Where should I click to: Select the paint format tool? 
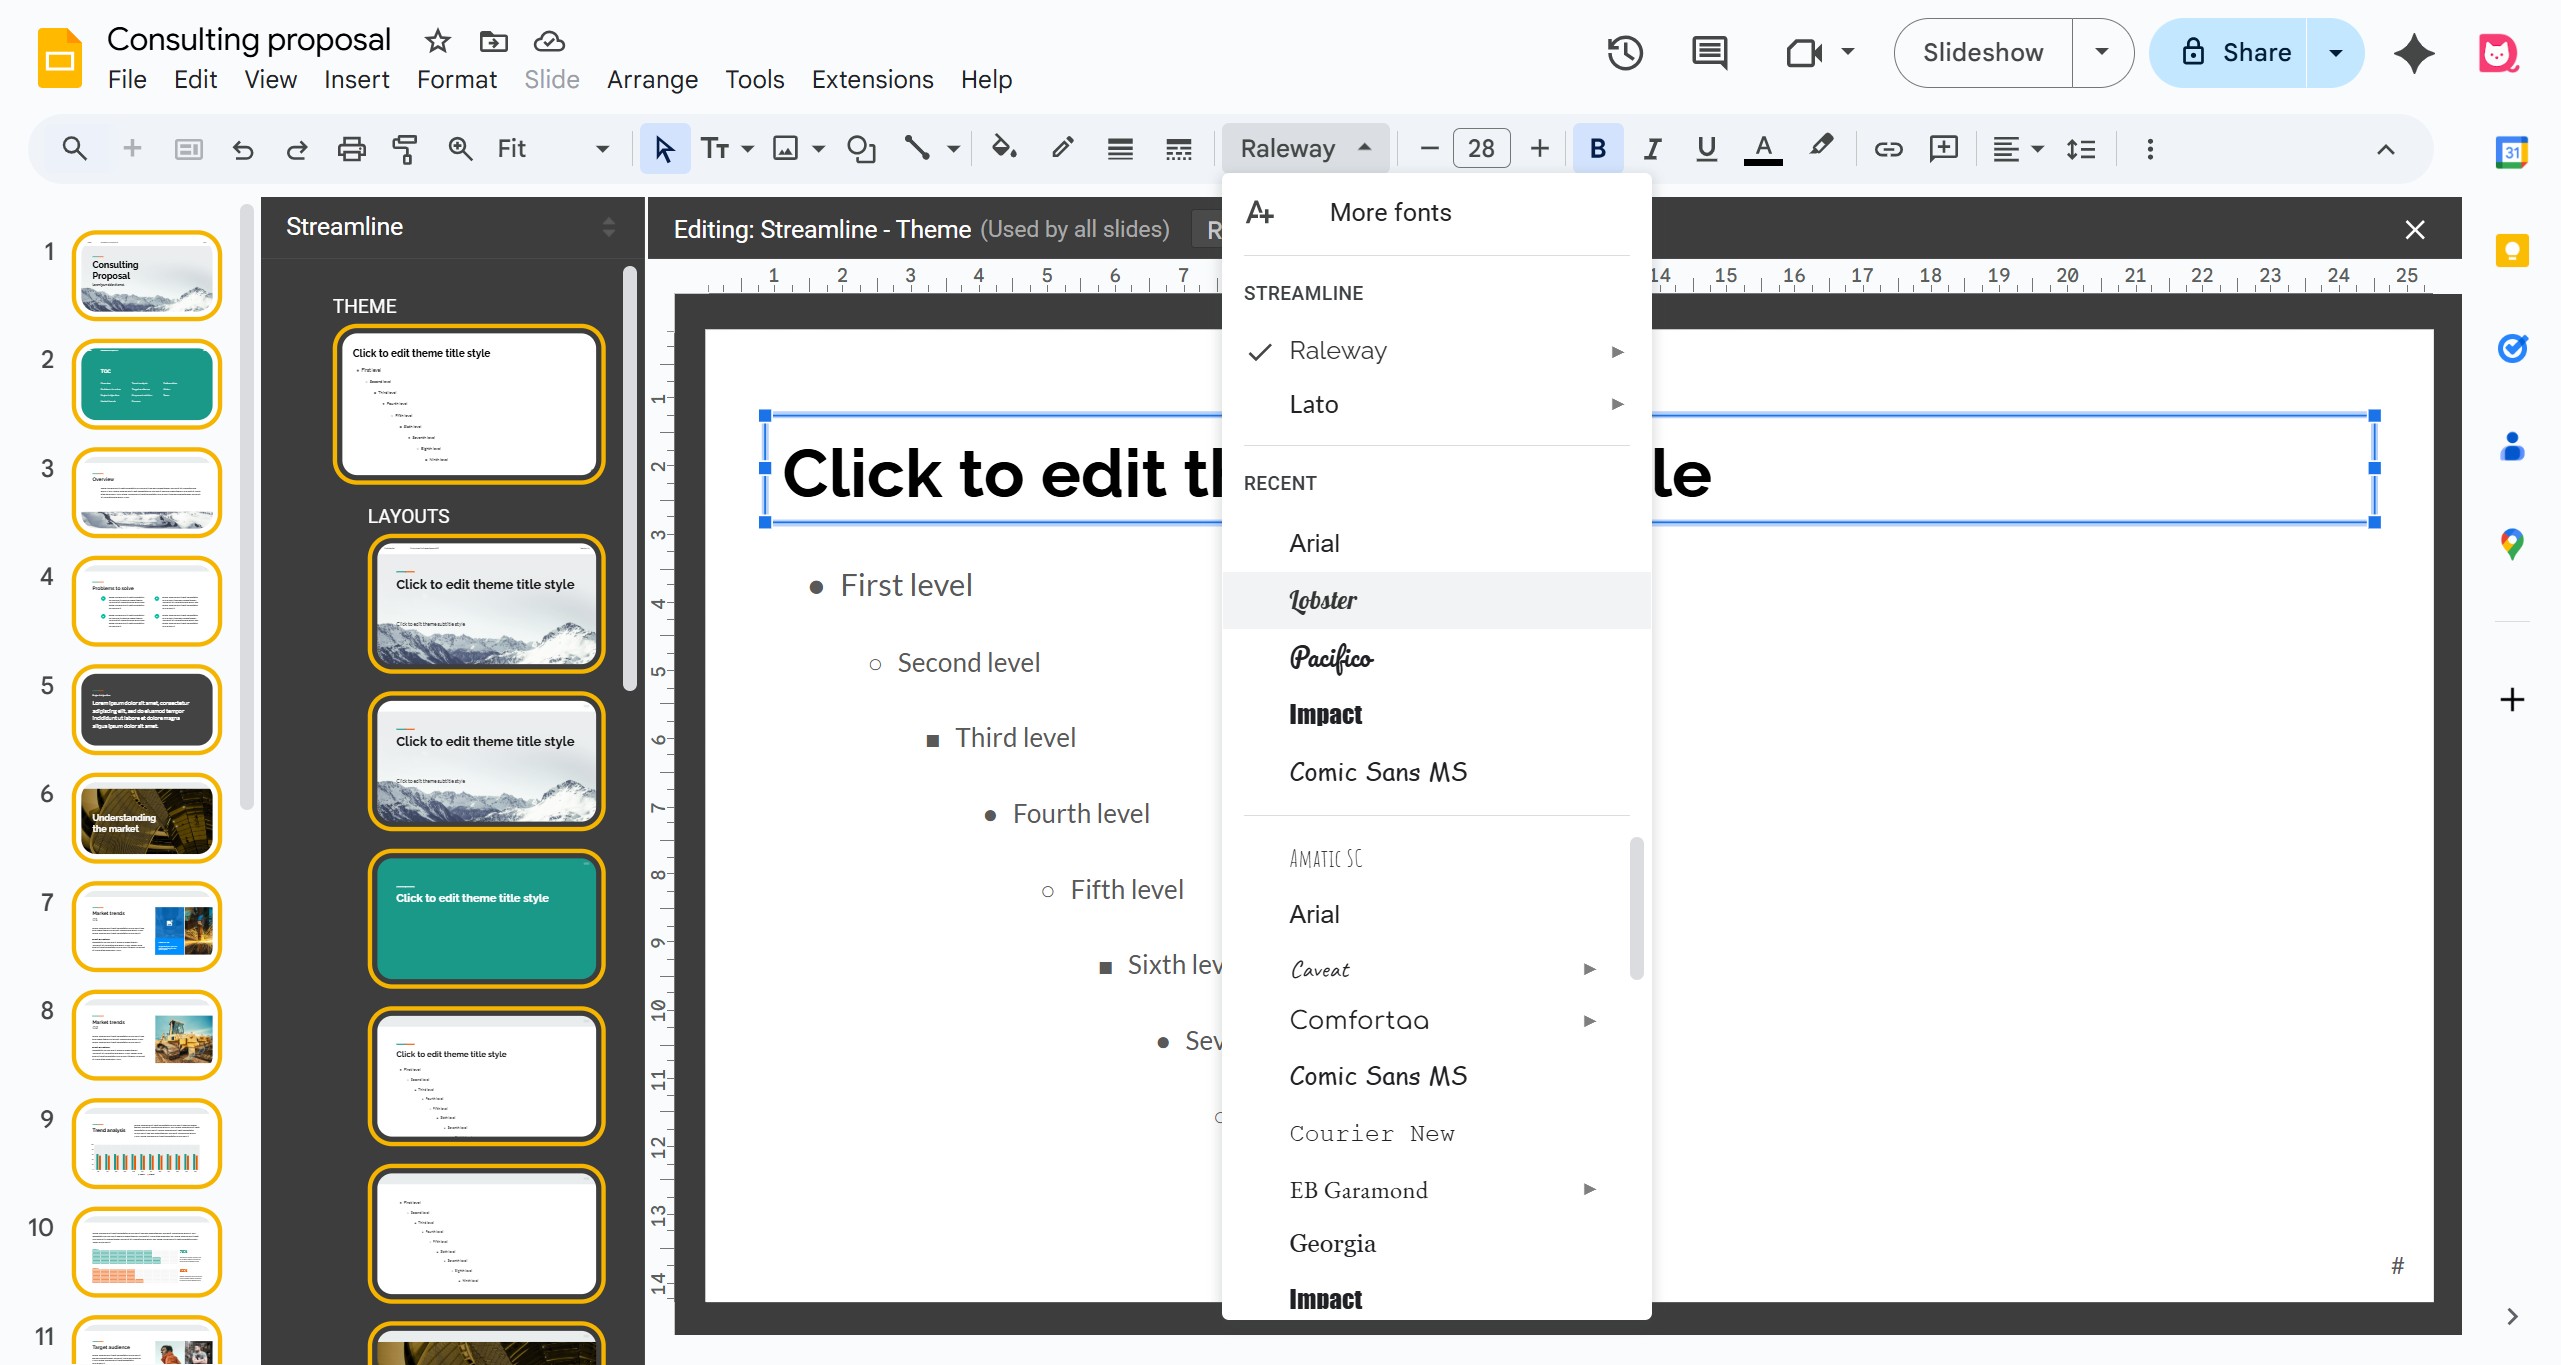pyautogui.click(x=405, y=149)
